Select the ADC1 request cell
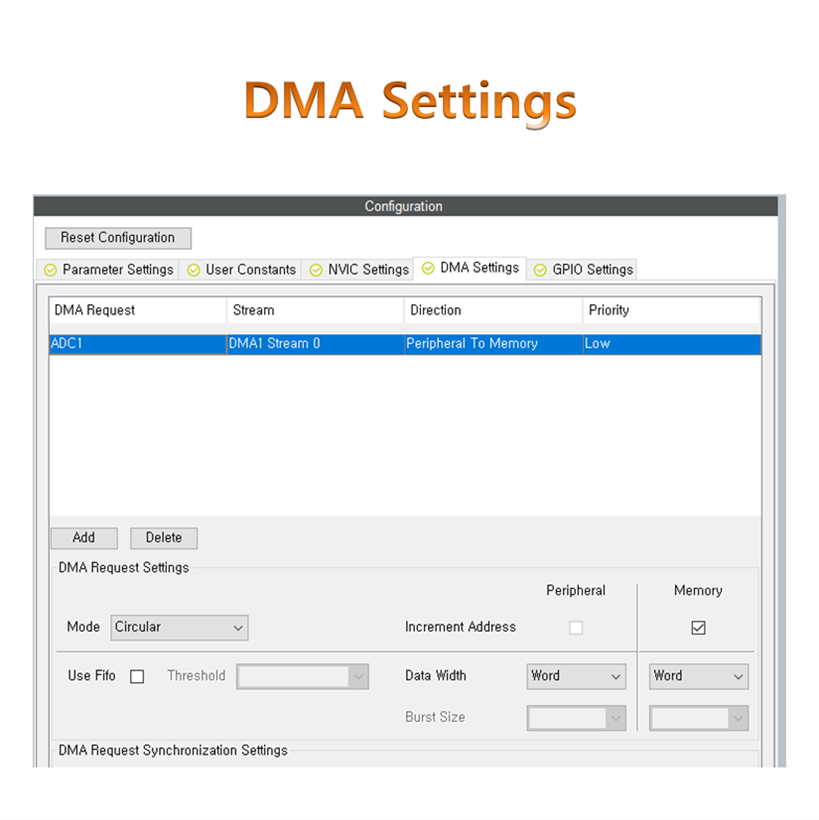The width and height of the screenshot is (819, 820). 138,344
